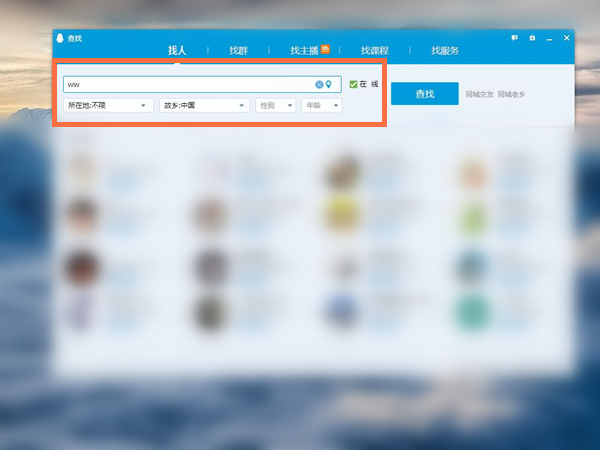This screenshot has height=450, width=600.
Task: Open the 年龄 age dropdown
Action: (x=321, y=105)
